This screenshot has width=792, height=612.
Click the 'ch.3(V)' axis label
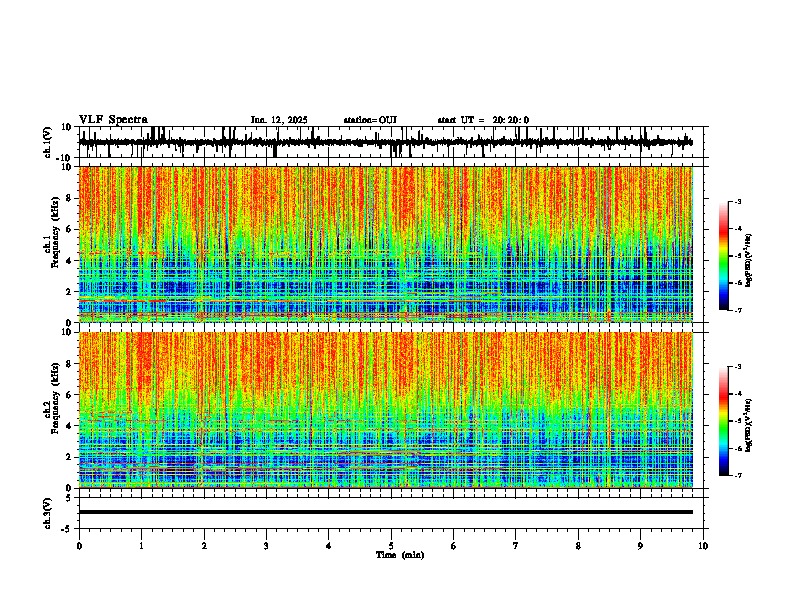click(x=48, y=513)
